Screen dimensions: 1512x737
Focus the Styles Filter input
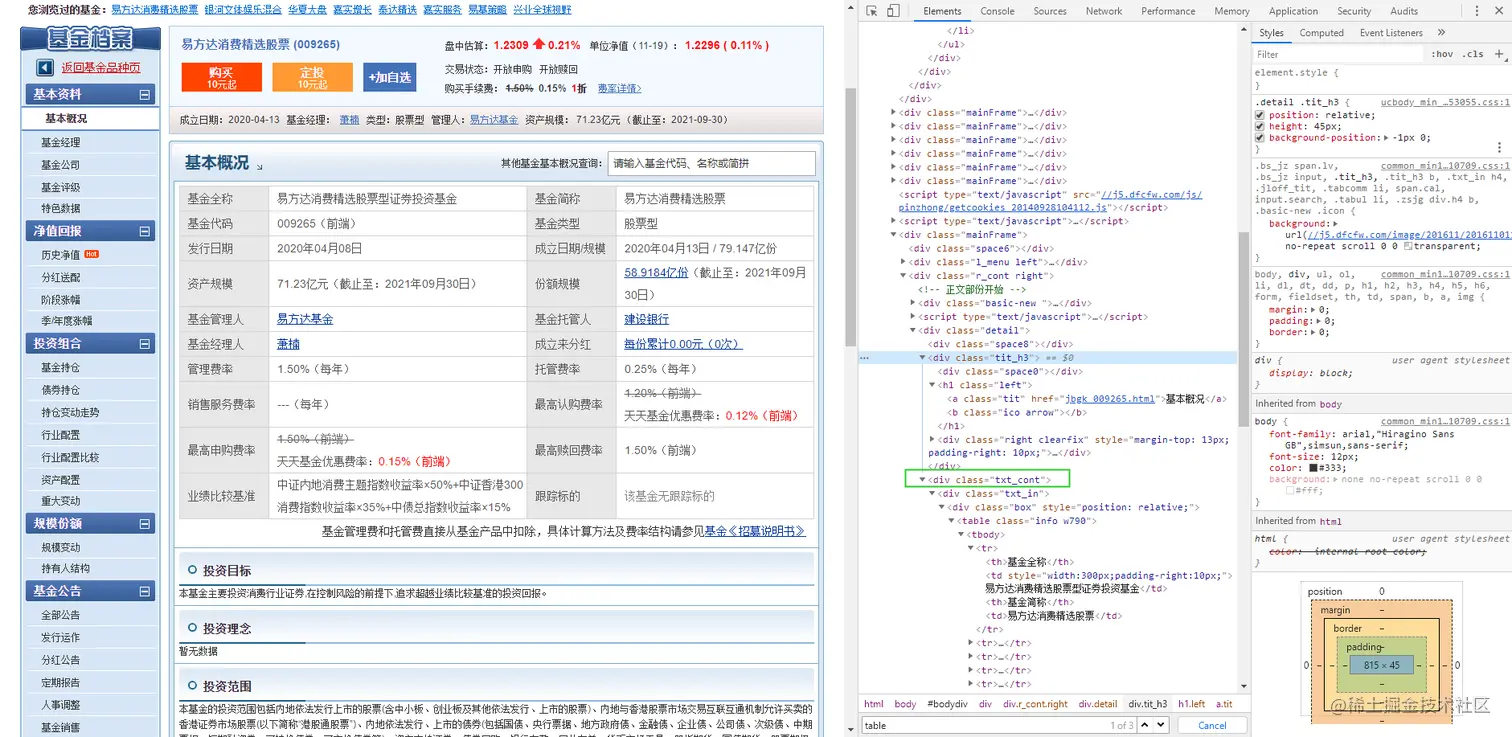[x=1339, y=54]
